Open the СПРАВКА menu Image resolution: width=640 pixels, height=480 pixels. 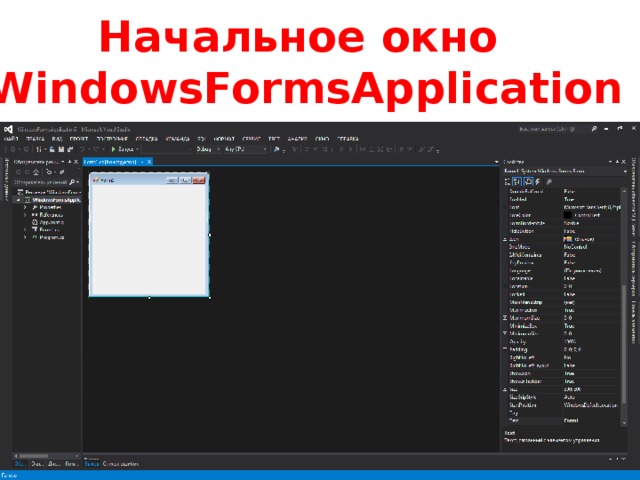tap(348, 139)
